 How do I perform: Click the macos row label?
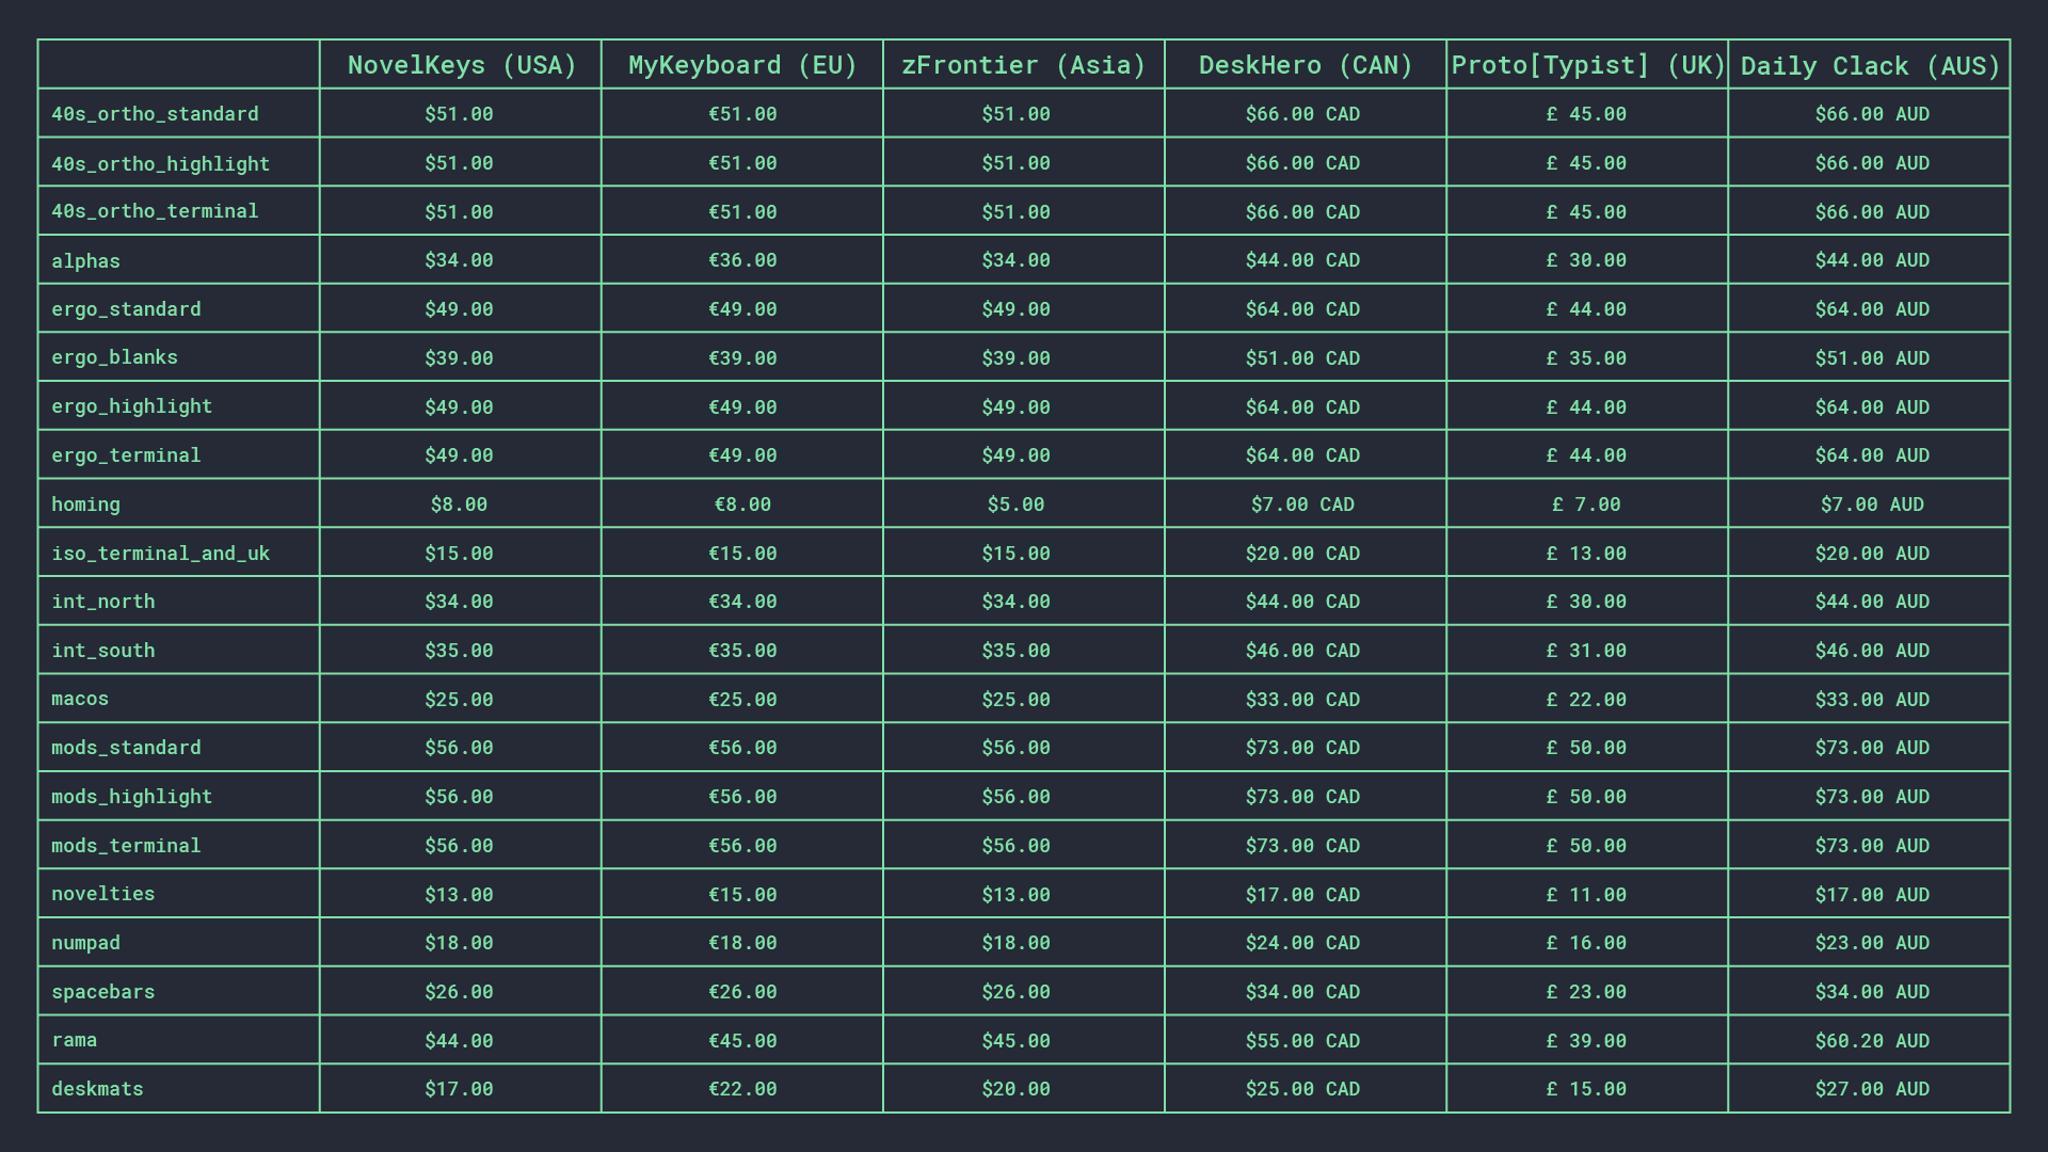(80, 699)
